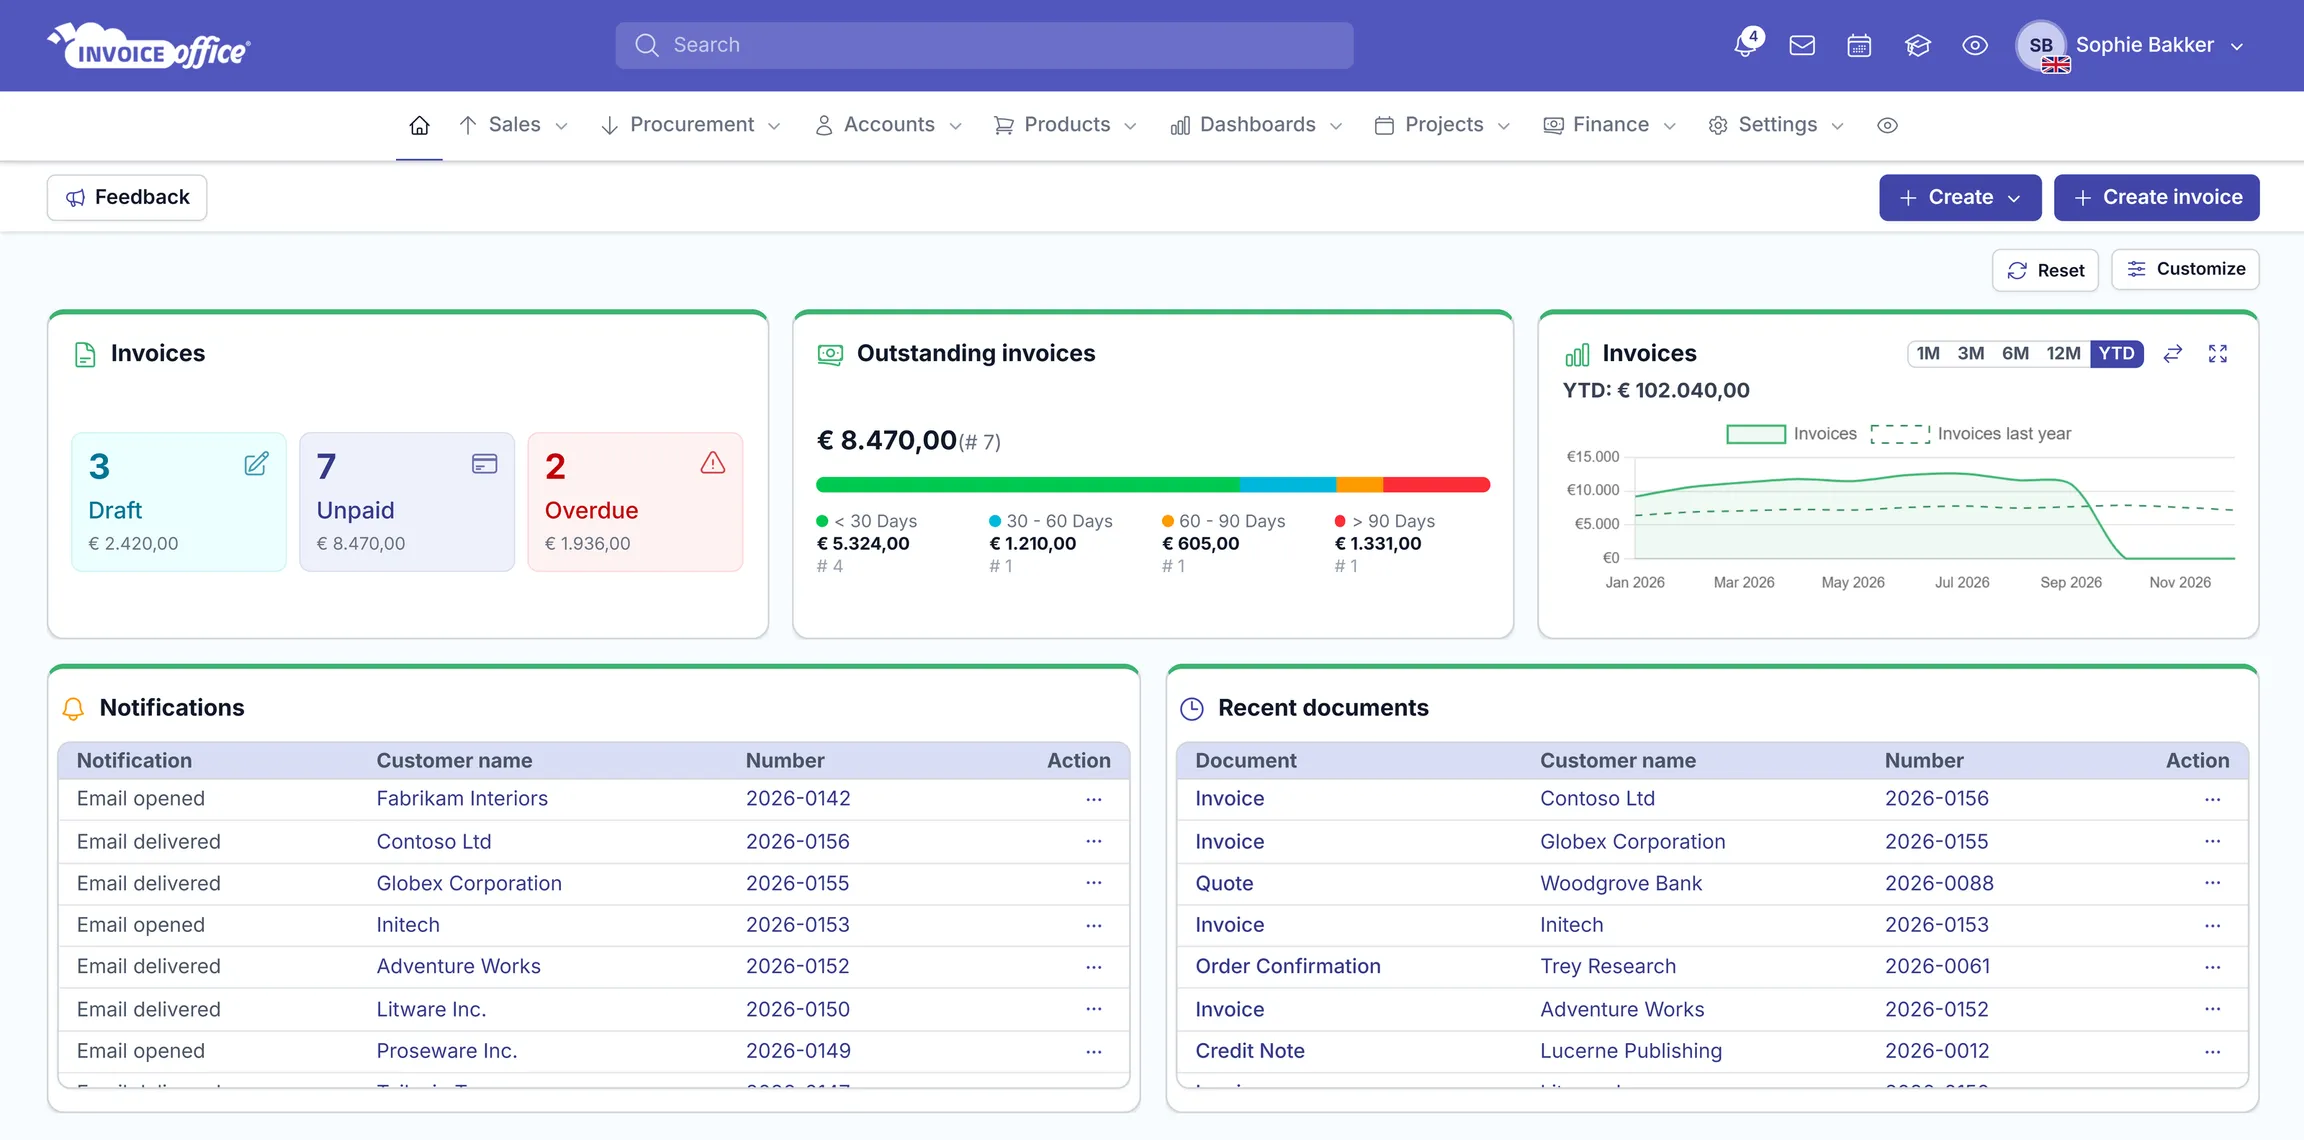This screenshot has height=1140, width=2304.
Task: Toggle Invoices last year series in legend
Action: [1971, 434]
